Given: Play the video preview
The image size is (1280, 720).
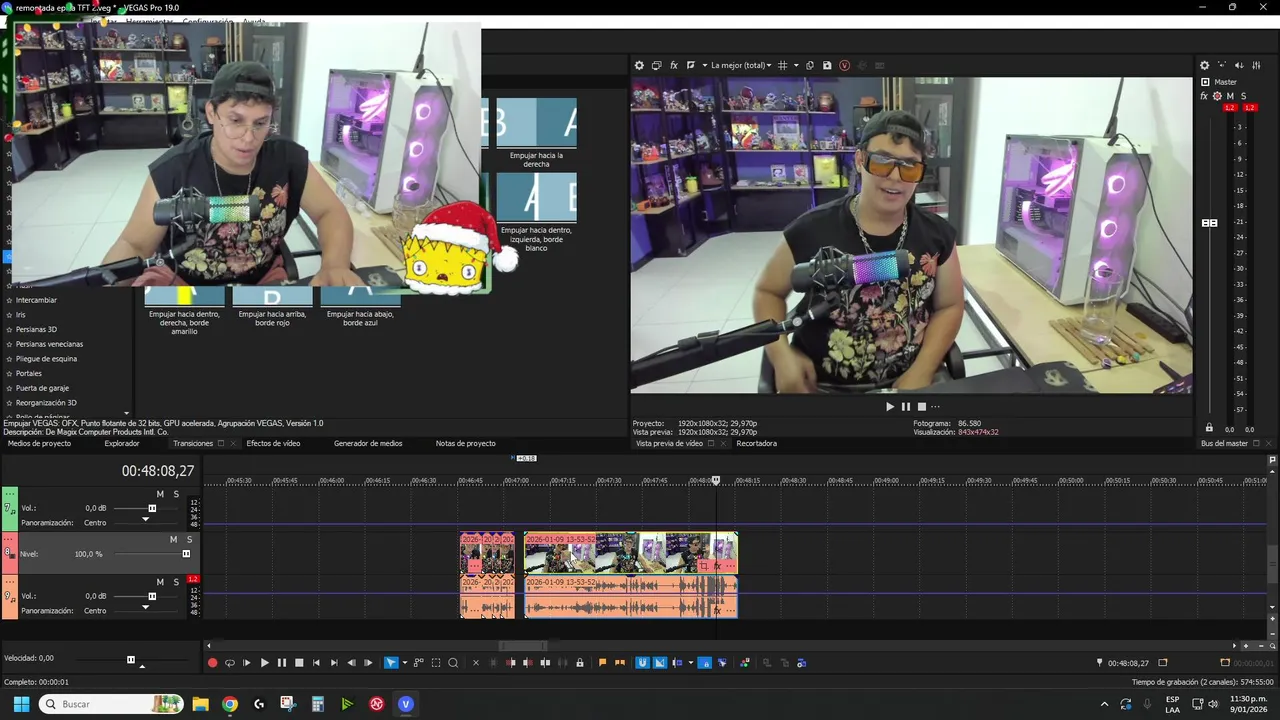Looking at the screenshot, I should (890, 406).
